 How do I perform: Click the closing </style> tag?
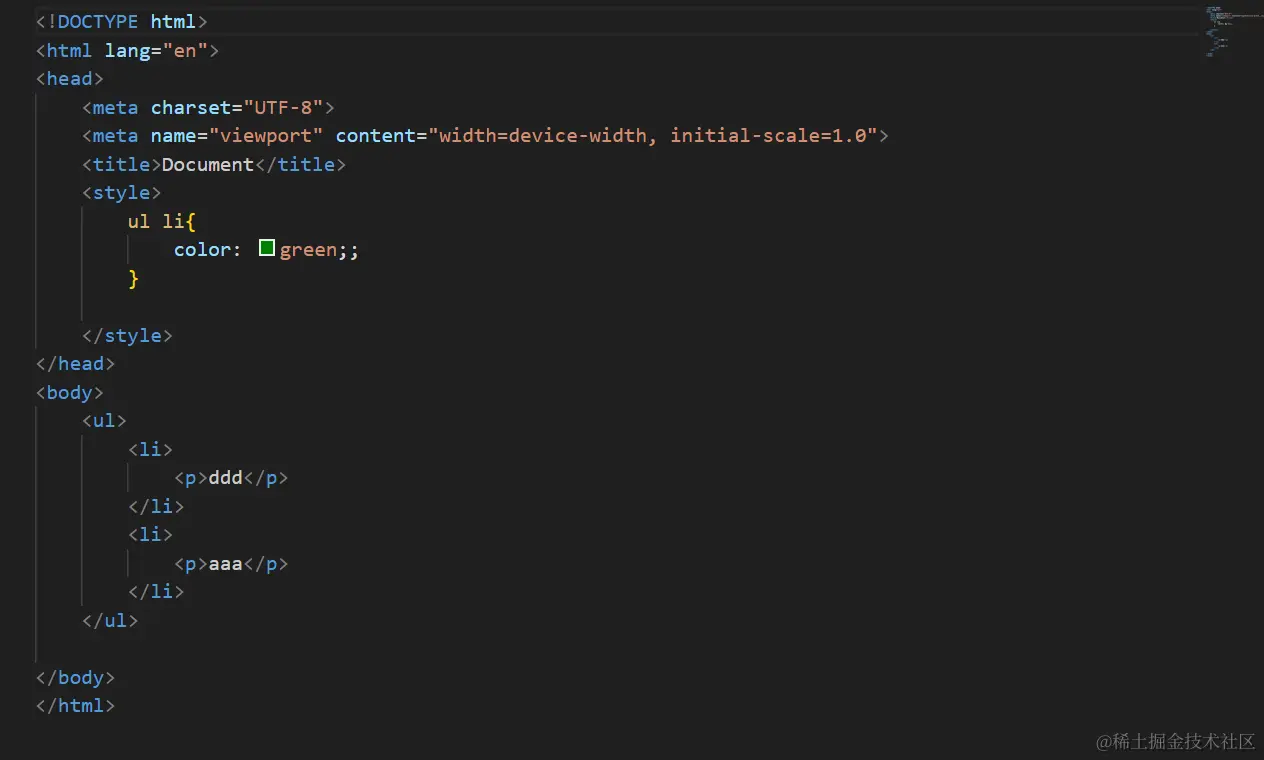point(127,335)
